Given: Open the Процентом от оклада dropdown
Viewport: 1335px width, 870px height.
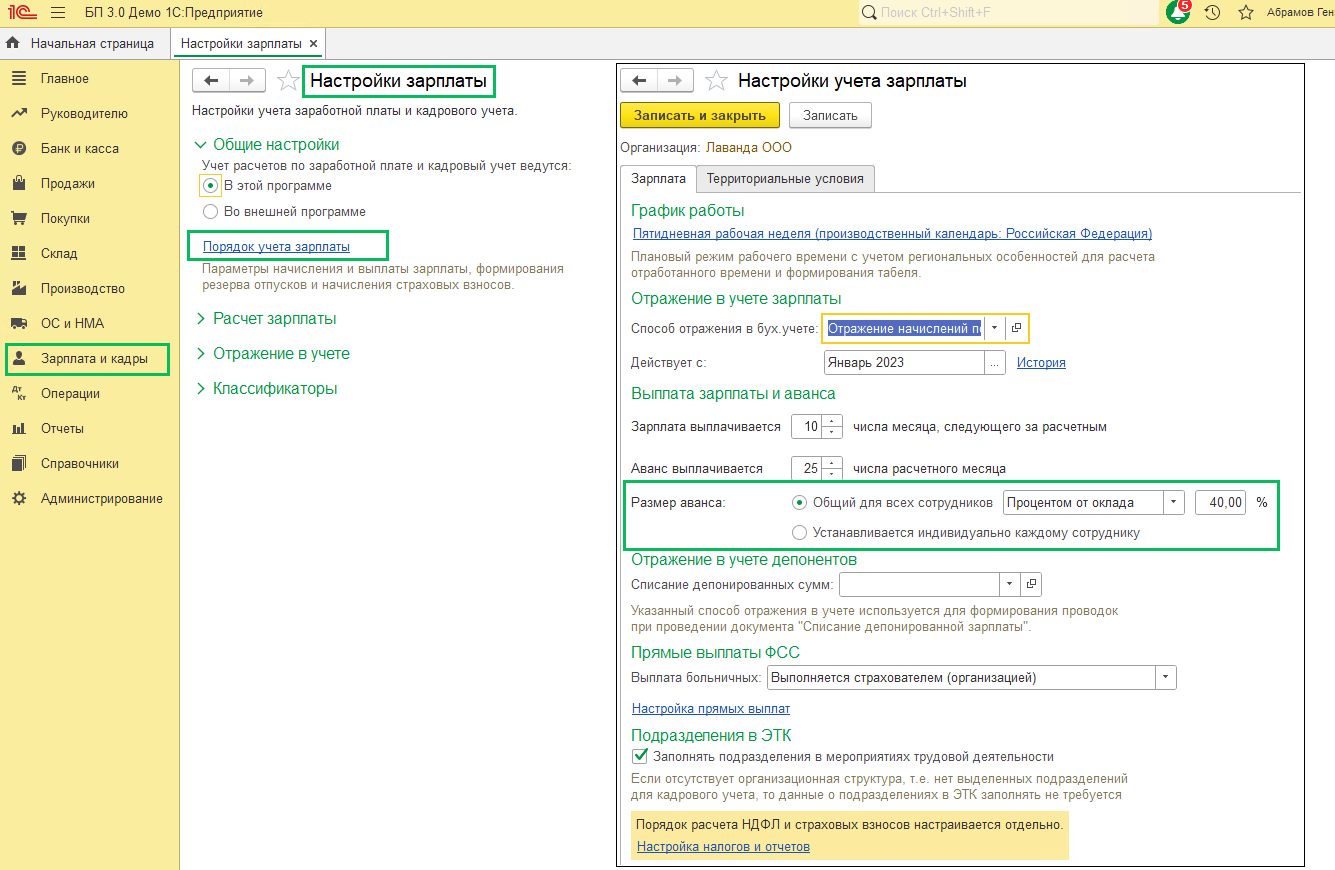Looking at the screenshot, I should pyautogui.click(x=1174, y=502).
